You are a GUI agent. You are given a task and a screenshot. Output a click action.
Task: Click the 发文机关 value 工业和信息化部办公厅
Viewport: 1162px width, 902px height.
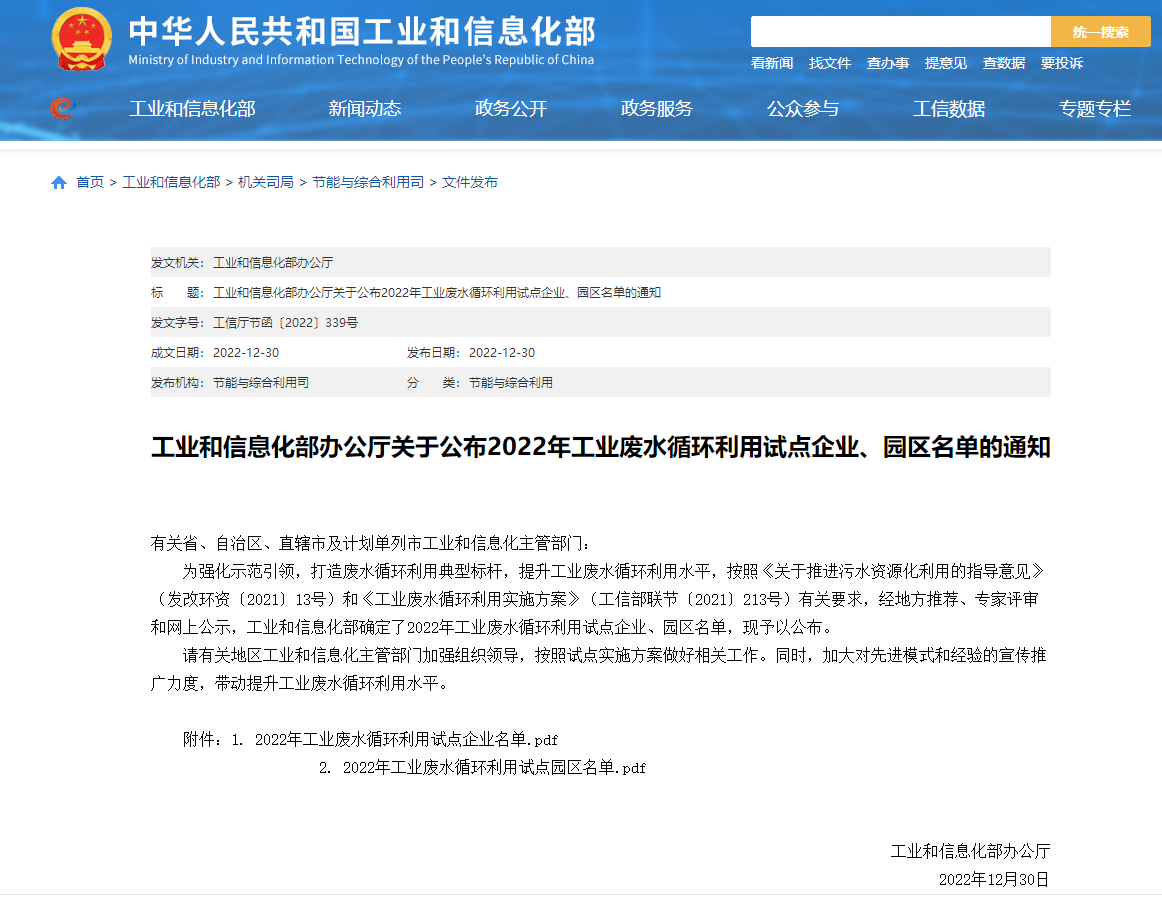coord(273,262)
